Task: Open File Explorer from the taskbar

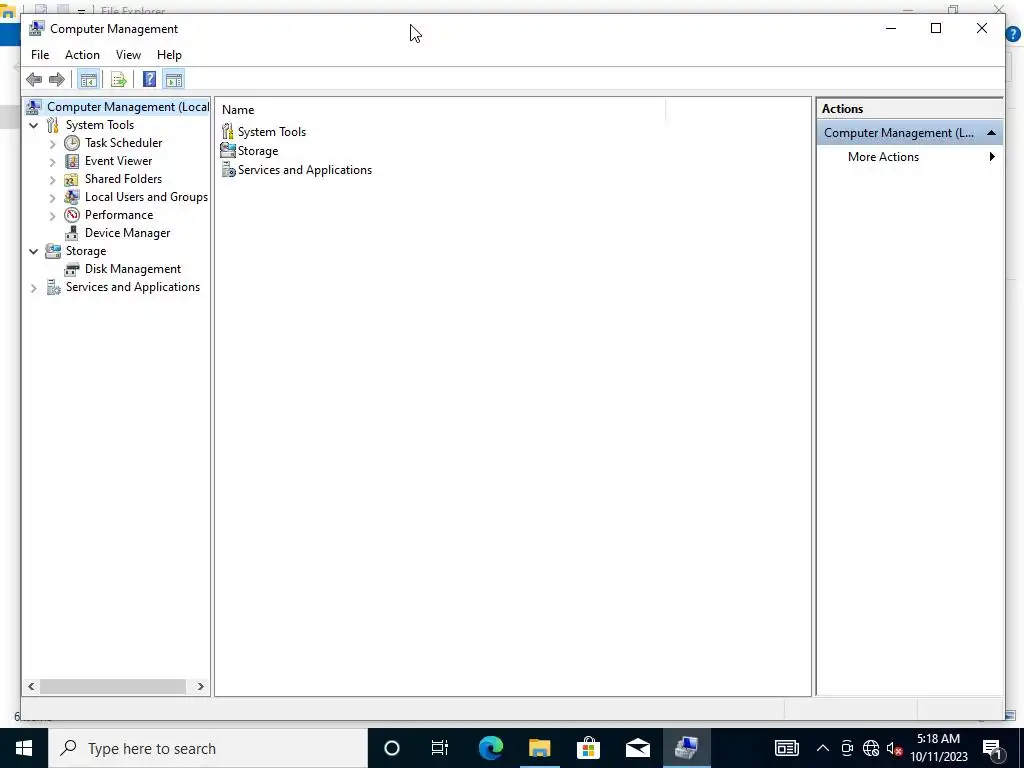Action: tap(539, 748)
